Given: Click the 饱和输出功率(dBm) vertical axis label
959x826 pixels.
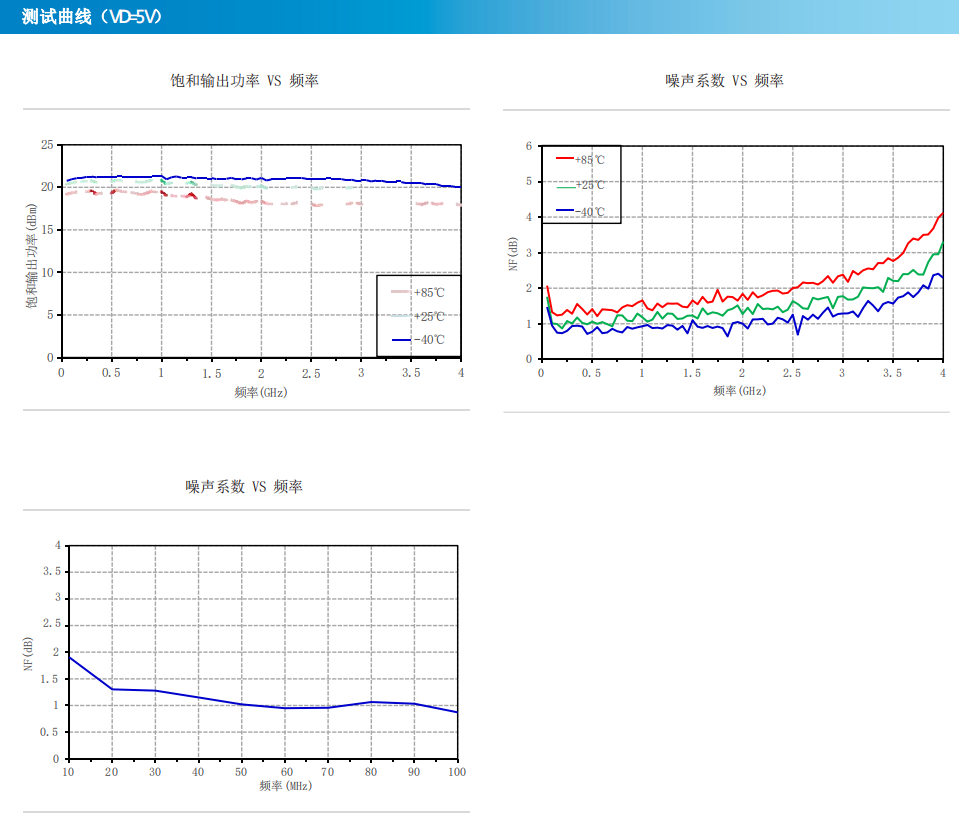Looking at the screenshot, I should click(x=31, y=256).
